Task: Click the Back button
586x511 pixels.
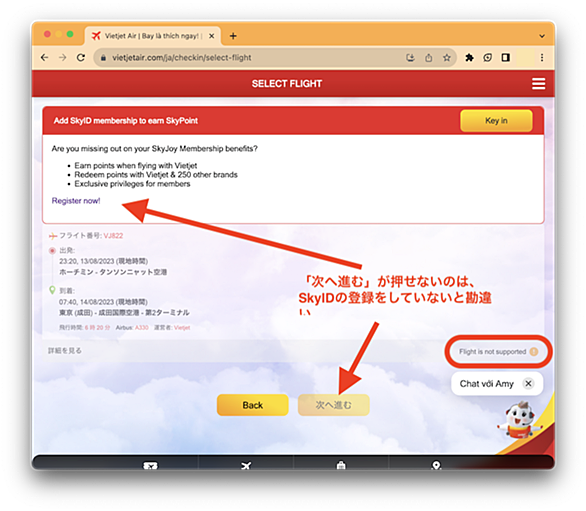Action: coord(253,405)
